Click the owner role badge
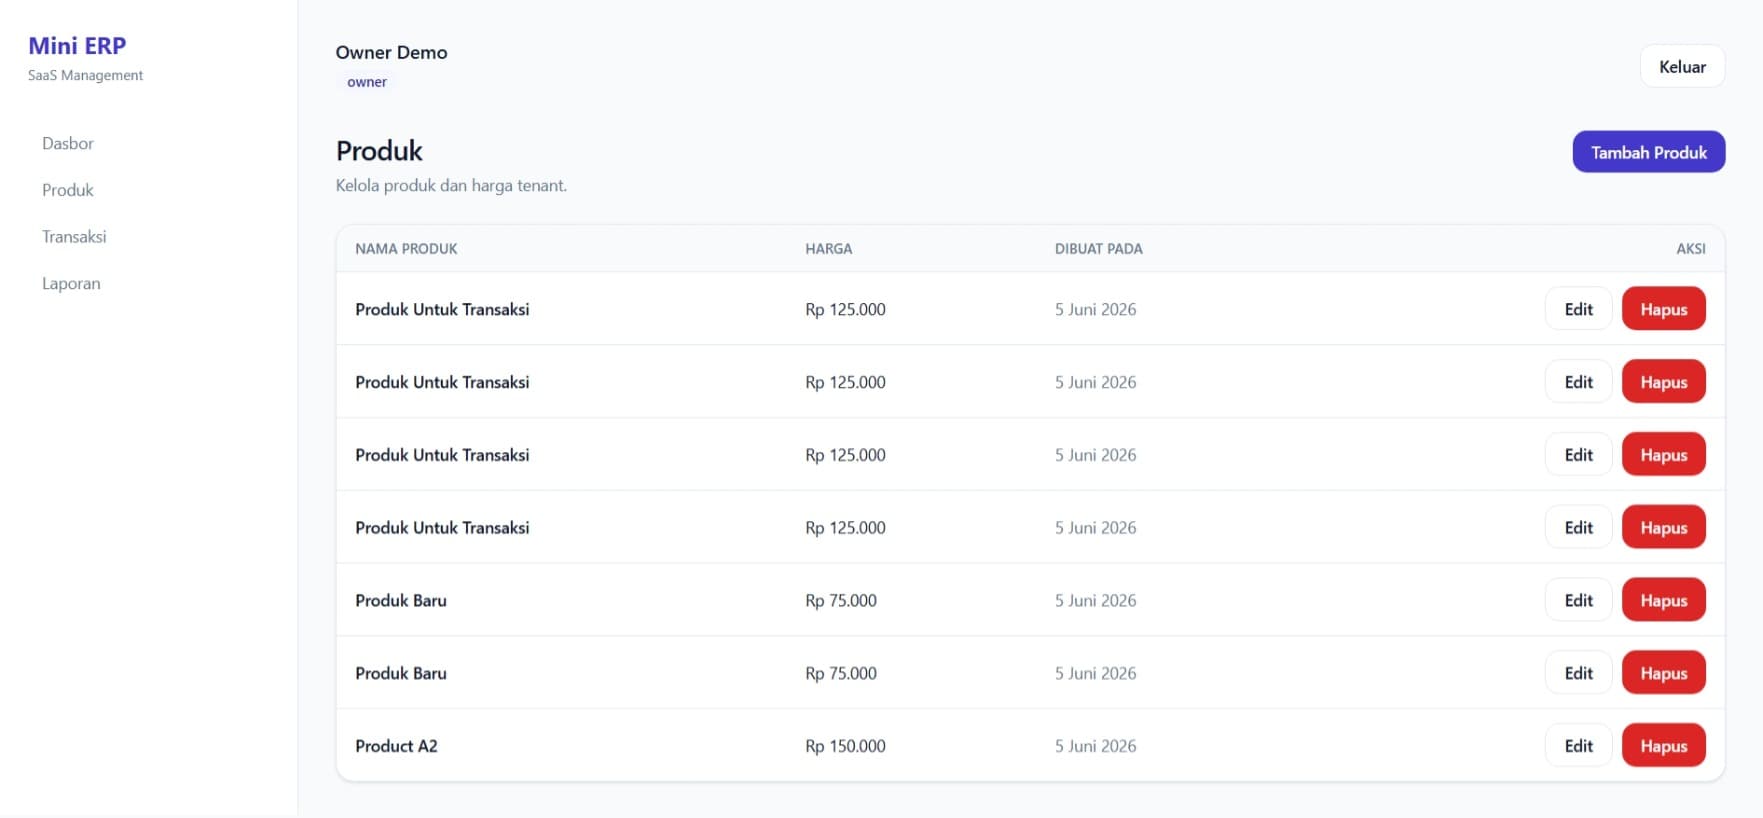Screen dimensions: 1763x818 click(366, 82)
